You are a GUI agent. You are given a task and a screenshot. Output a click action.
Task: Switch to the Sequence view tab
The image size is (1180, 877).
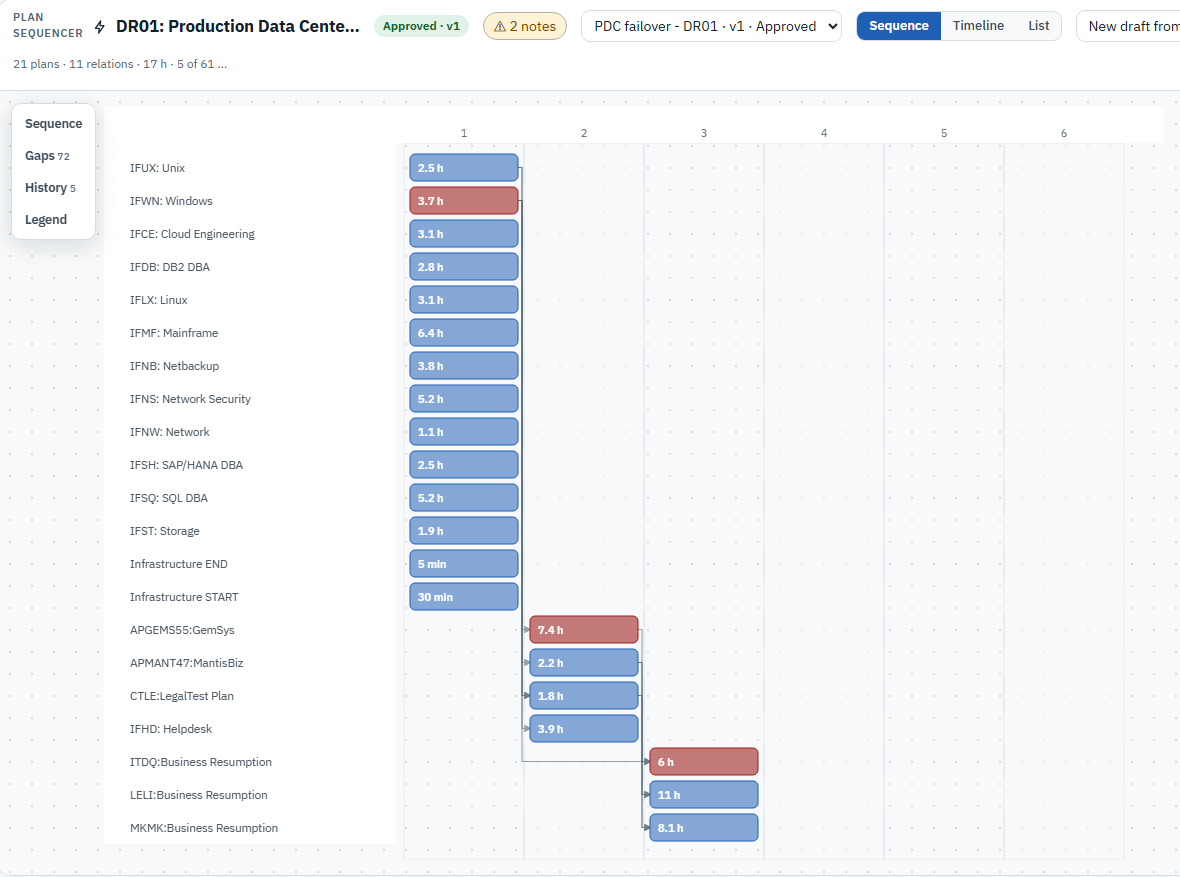pyautogui.click(x=899, y=26)
